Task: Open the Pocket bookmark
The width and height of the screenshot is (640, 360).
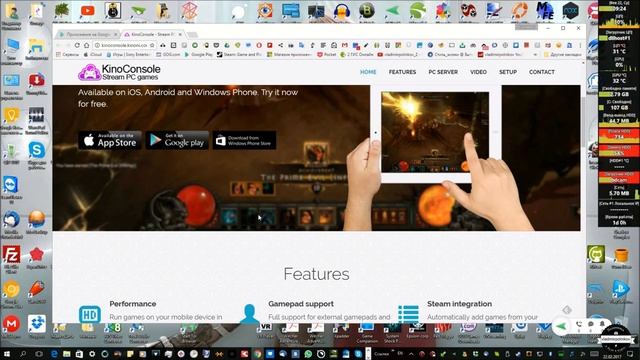Action: (x=327, y=54)
